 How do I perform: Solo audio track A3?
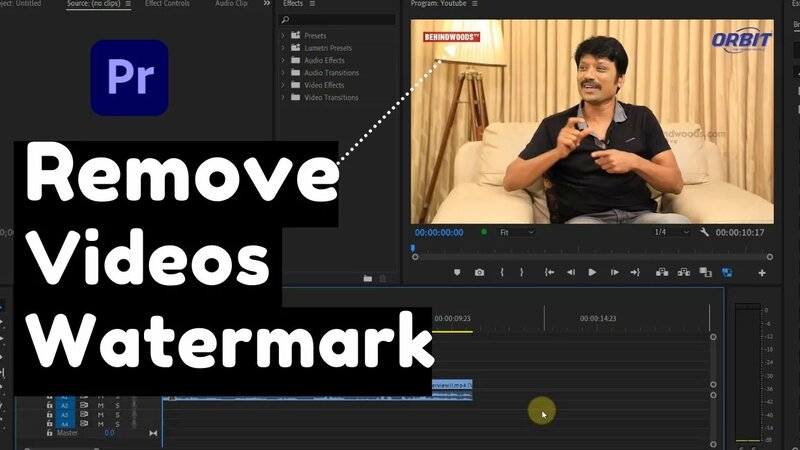[x=117, y=415]
